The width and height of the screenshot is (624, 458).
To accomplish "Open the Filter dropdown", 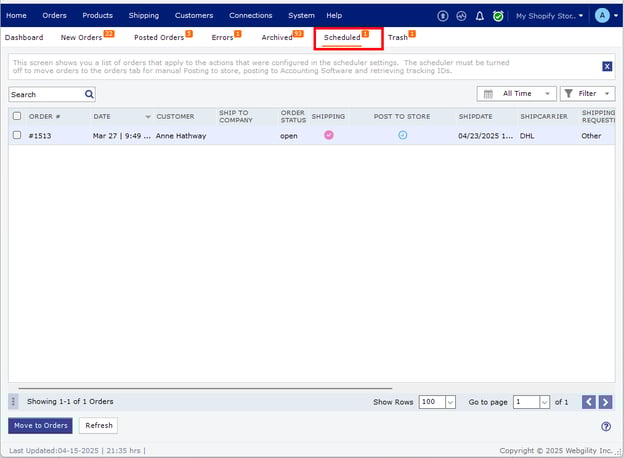I will point(587,94).
